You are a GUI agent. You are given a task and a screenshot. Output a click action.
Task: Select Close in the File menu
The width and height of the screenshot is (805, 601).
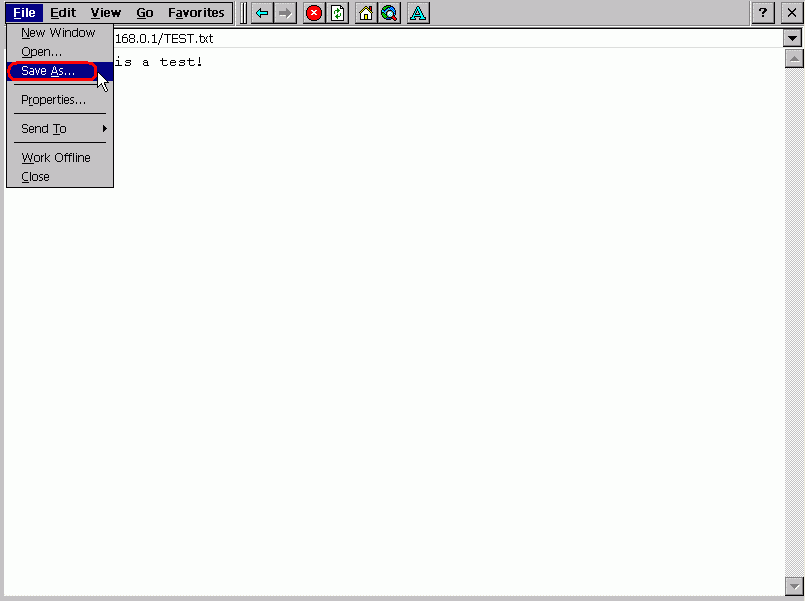[60, 177]
